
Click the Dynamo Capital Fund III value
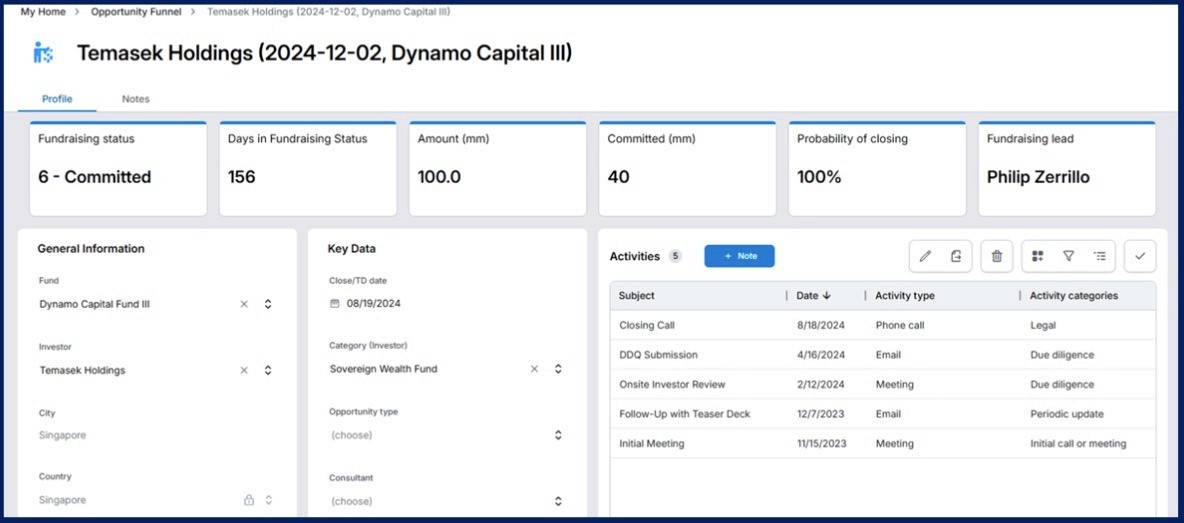tap(95, 304)
